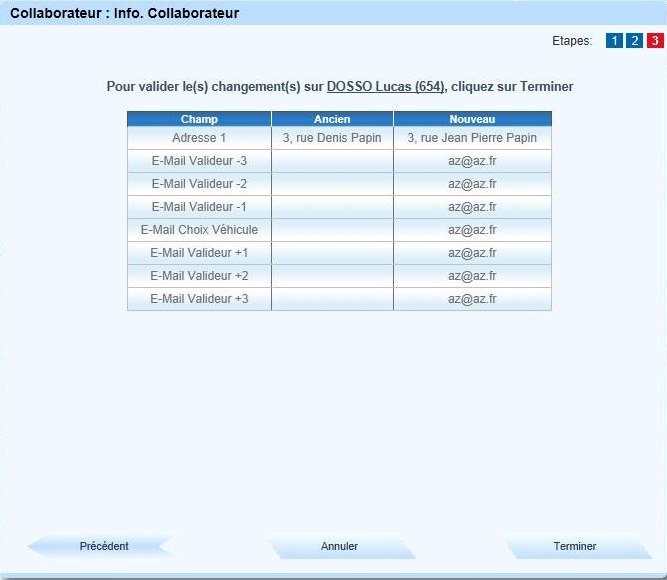Click the Nouveau column header
The width and height of the screenshot is (667, 580).
(x=472, y=119)
